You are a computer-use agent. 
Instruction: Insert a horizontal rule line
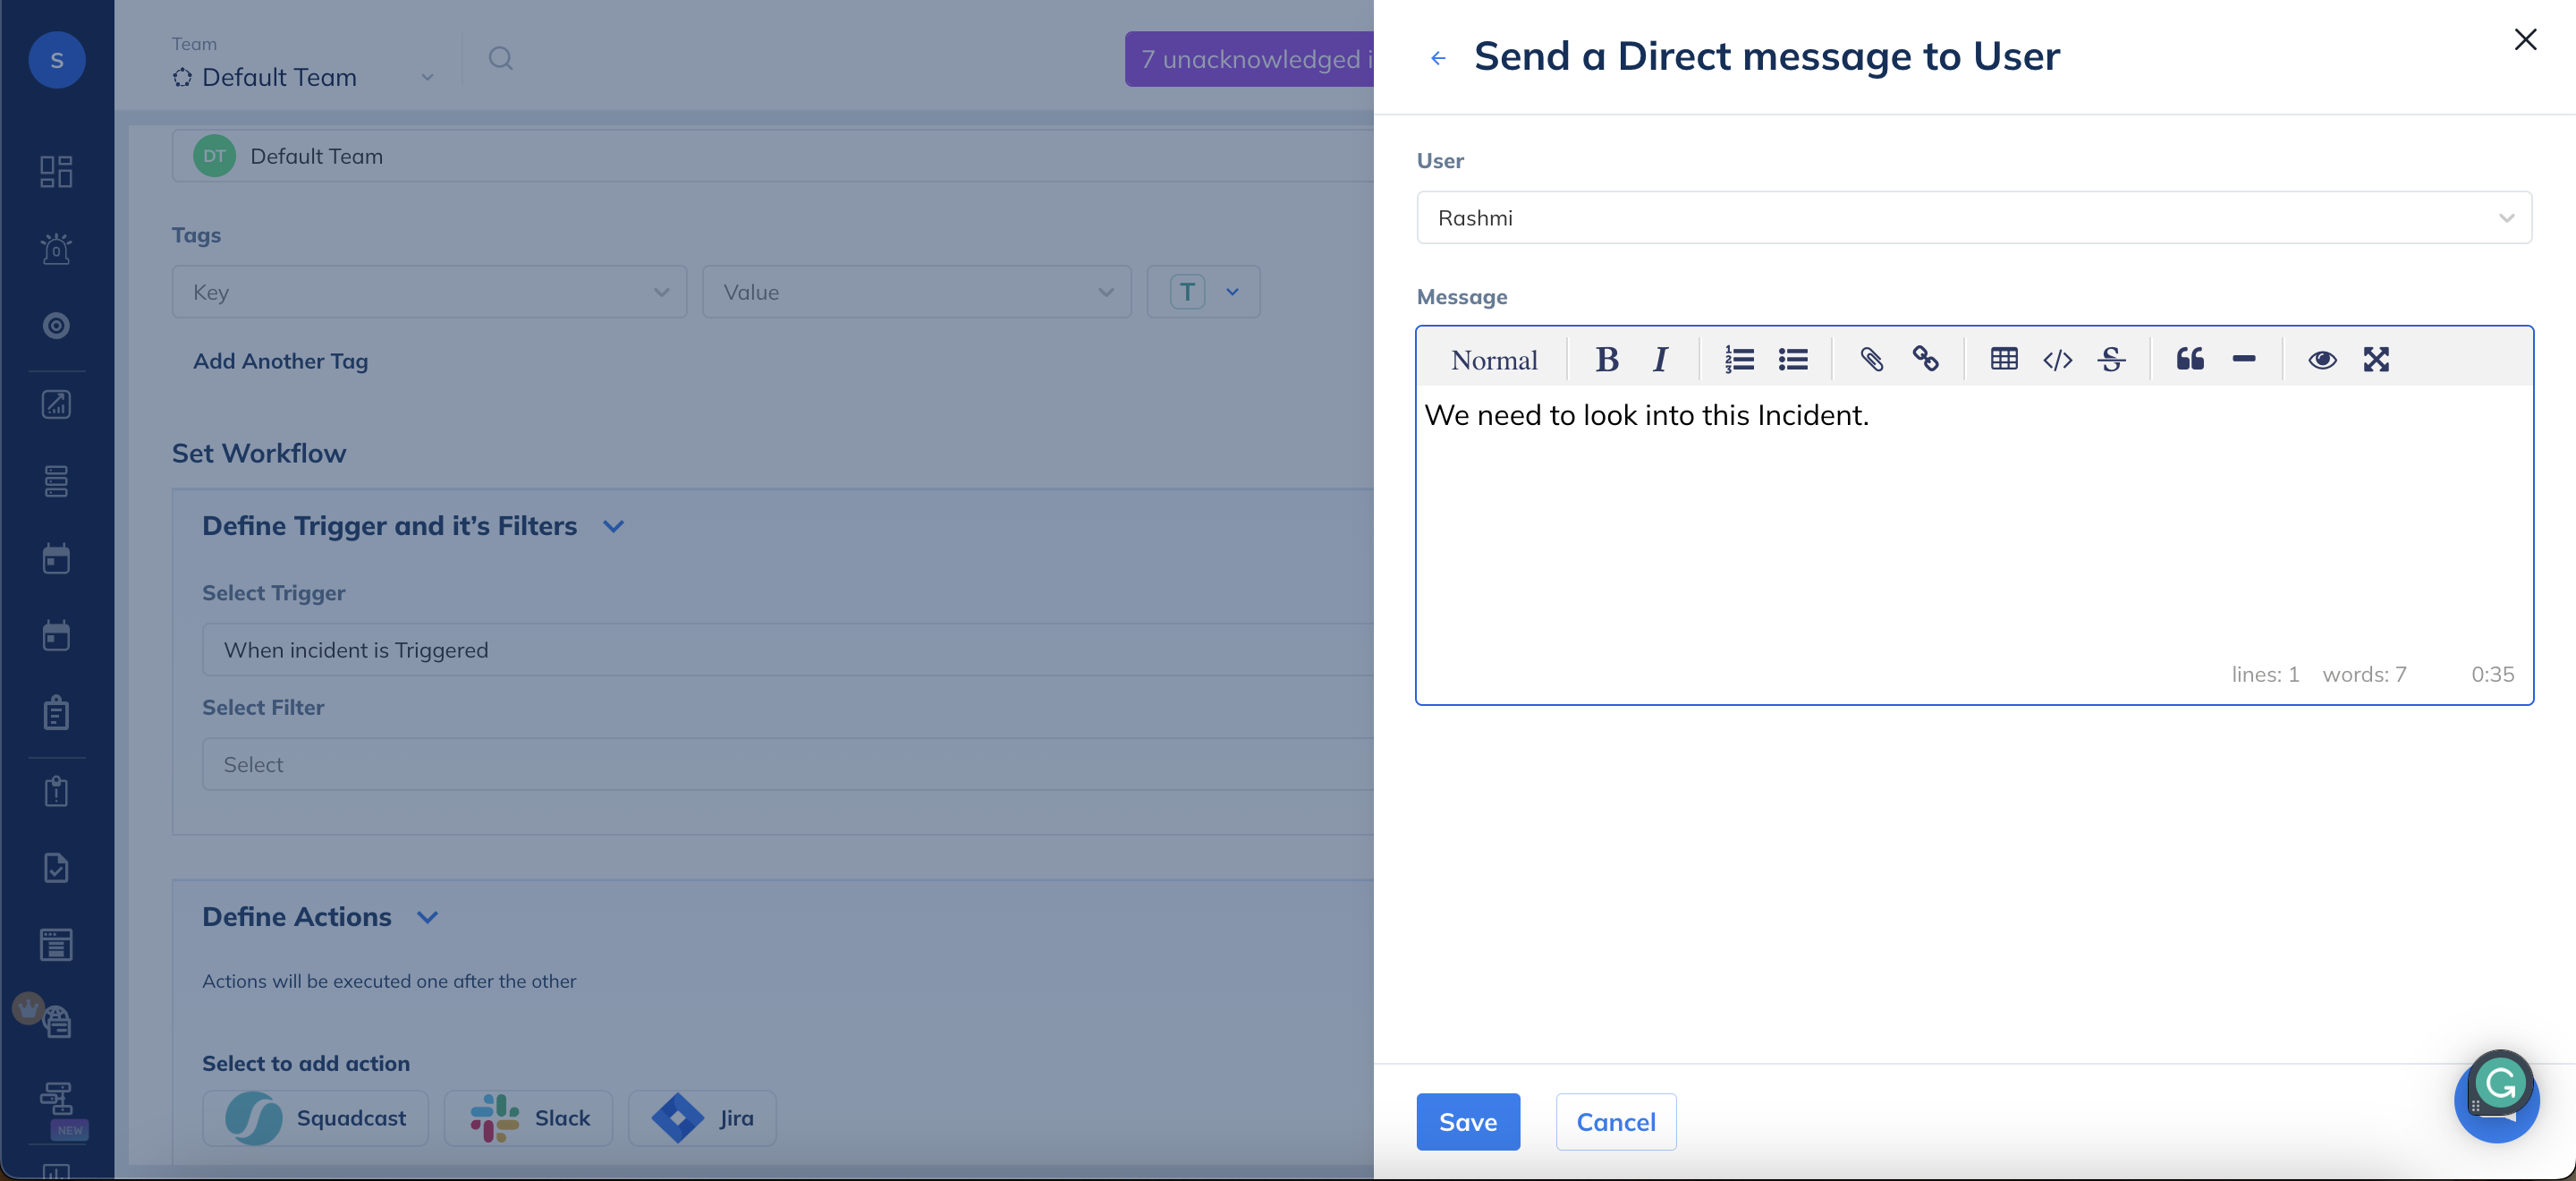click(2243, 359)
